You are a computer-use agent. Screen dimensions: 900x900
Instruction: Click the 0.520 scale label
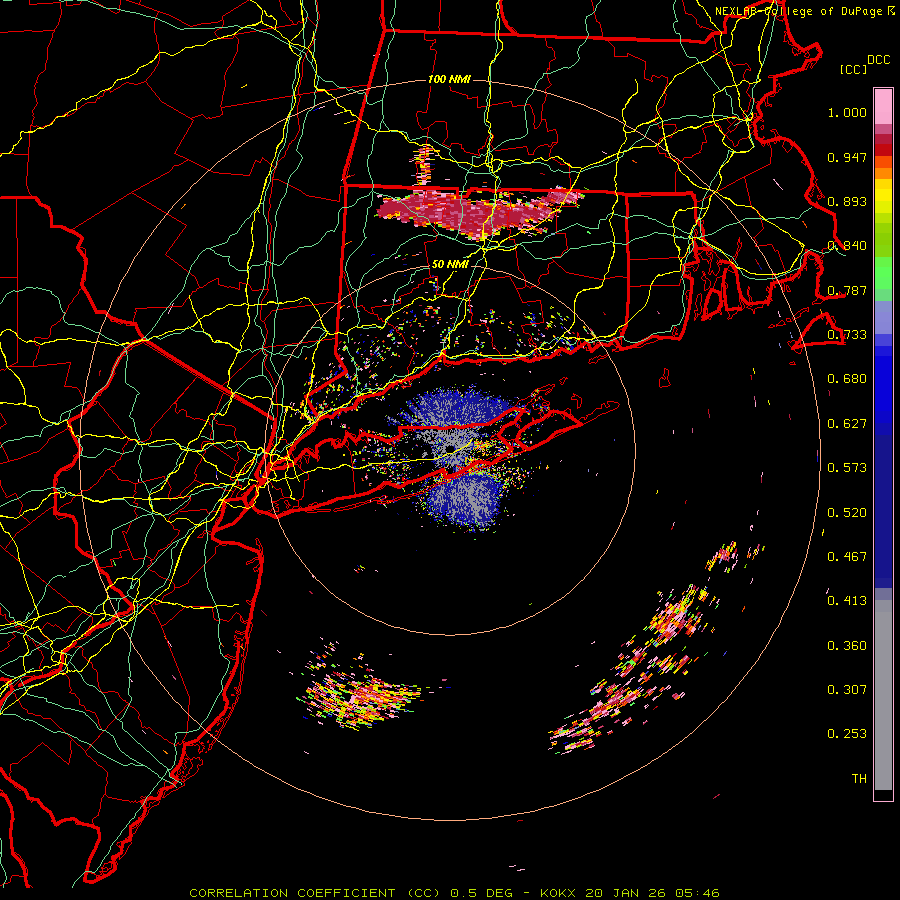[x=847, y=513]
